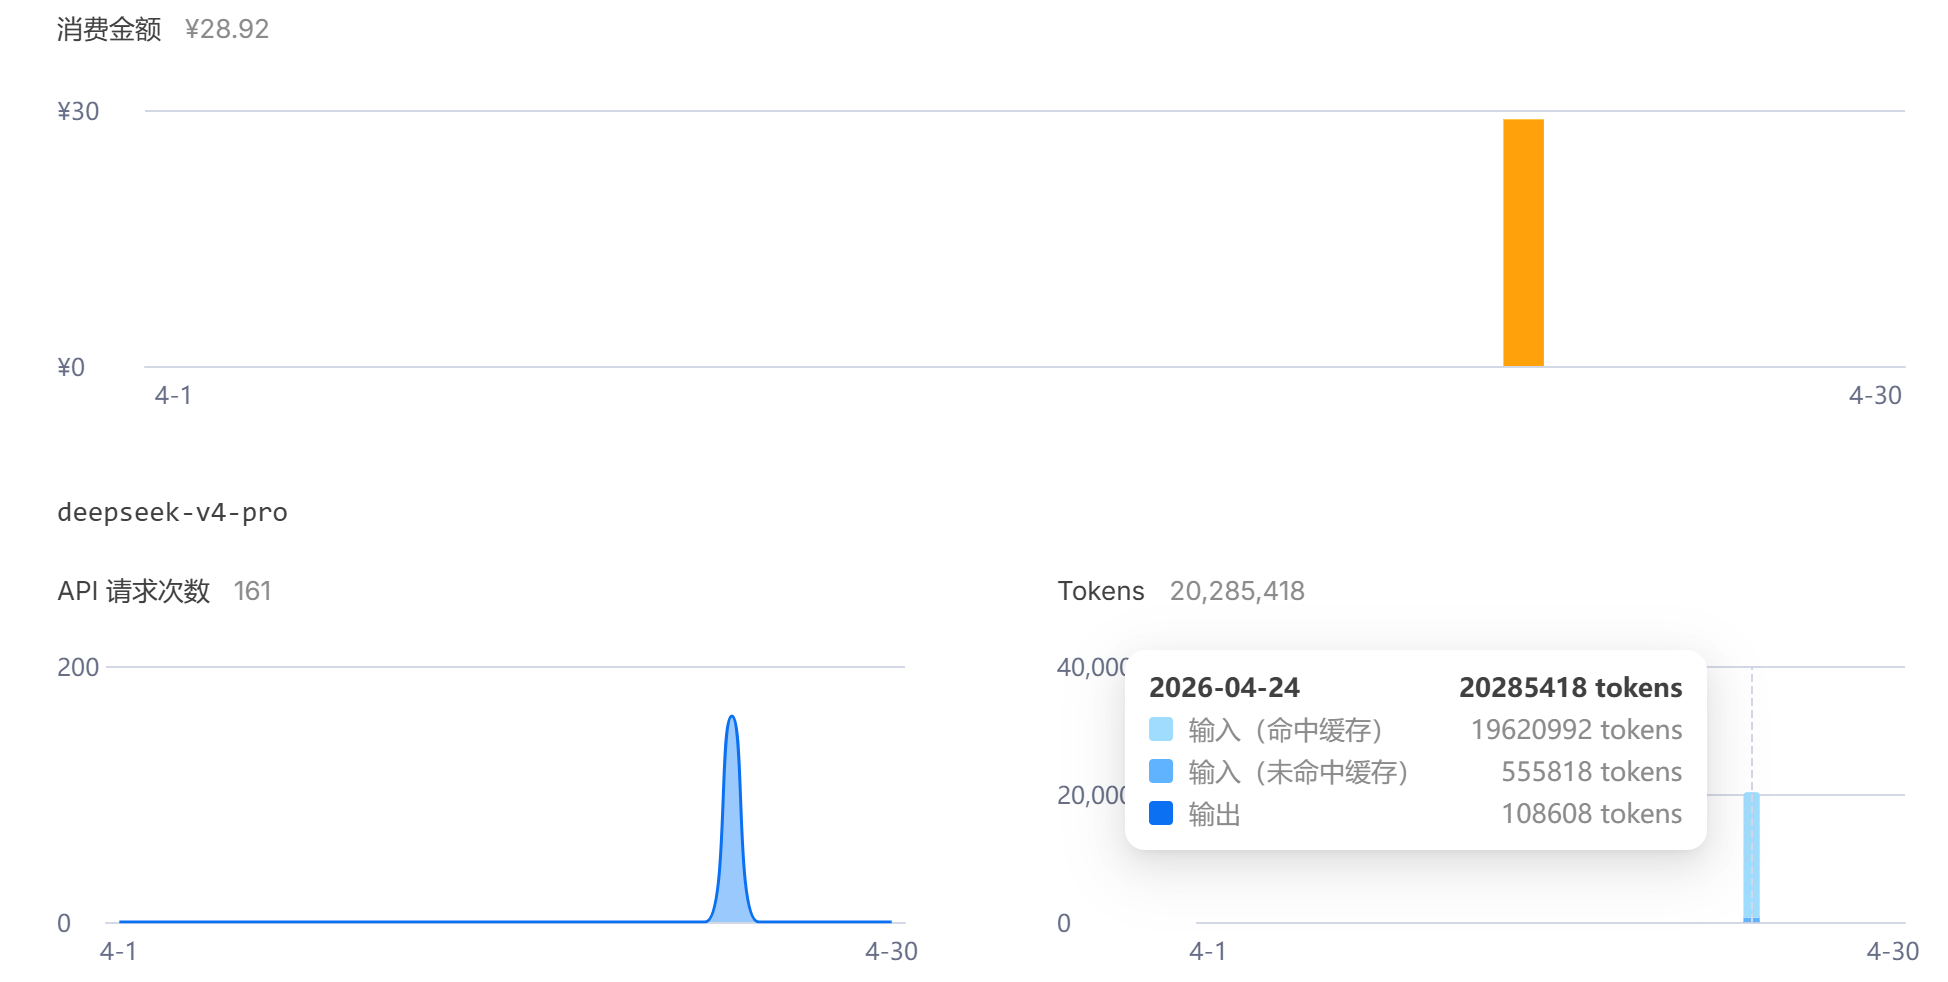The width and height of the screenshot is (1948, 982).
Task: Click the ¥28.92 total amount
Action: (227, 29)
